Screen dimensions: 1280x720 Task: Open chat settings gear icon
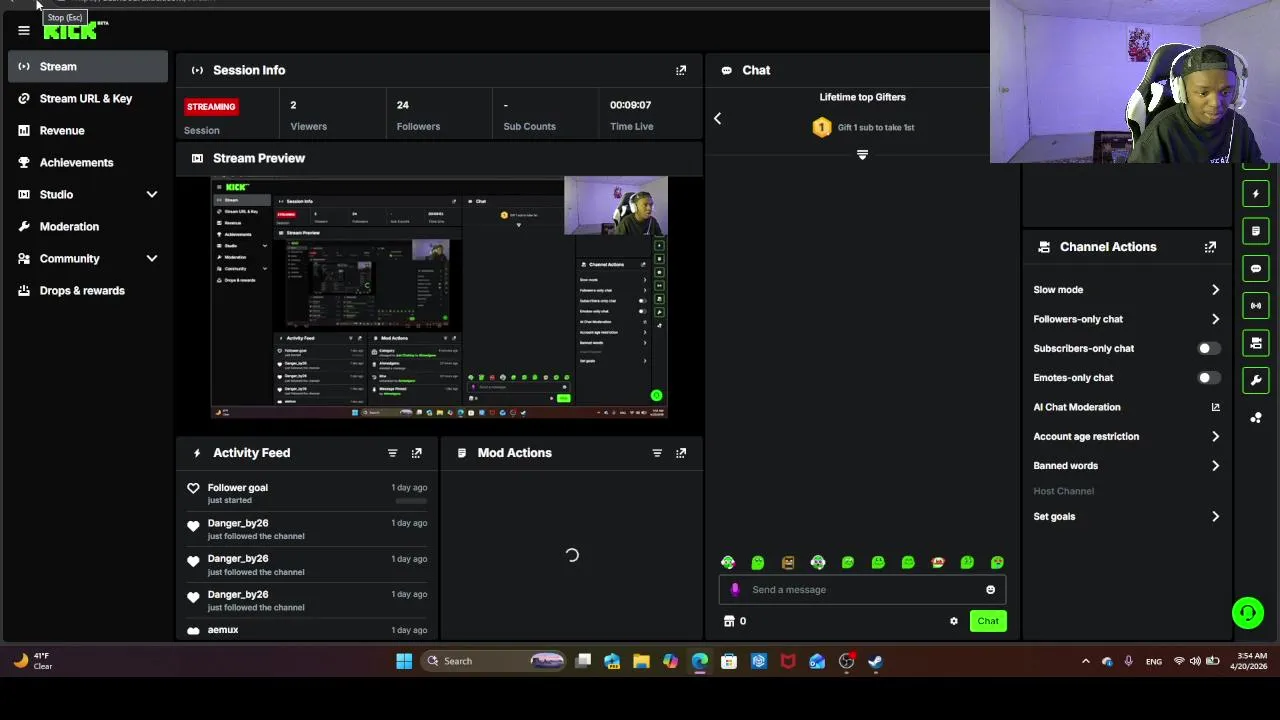click(x=954, y=621)
